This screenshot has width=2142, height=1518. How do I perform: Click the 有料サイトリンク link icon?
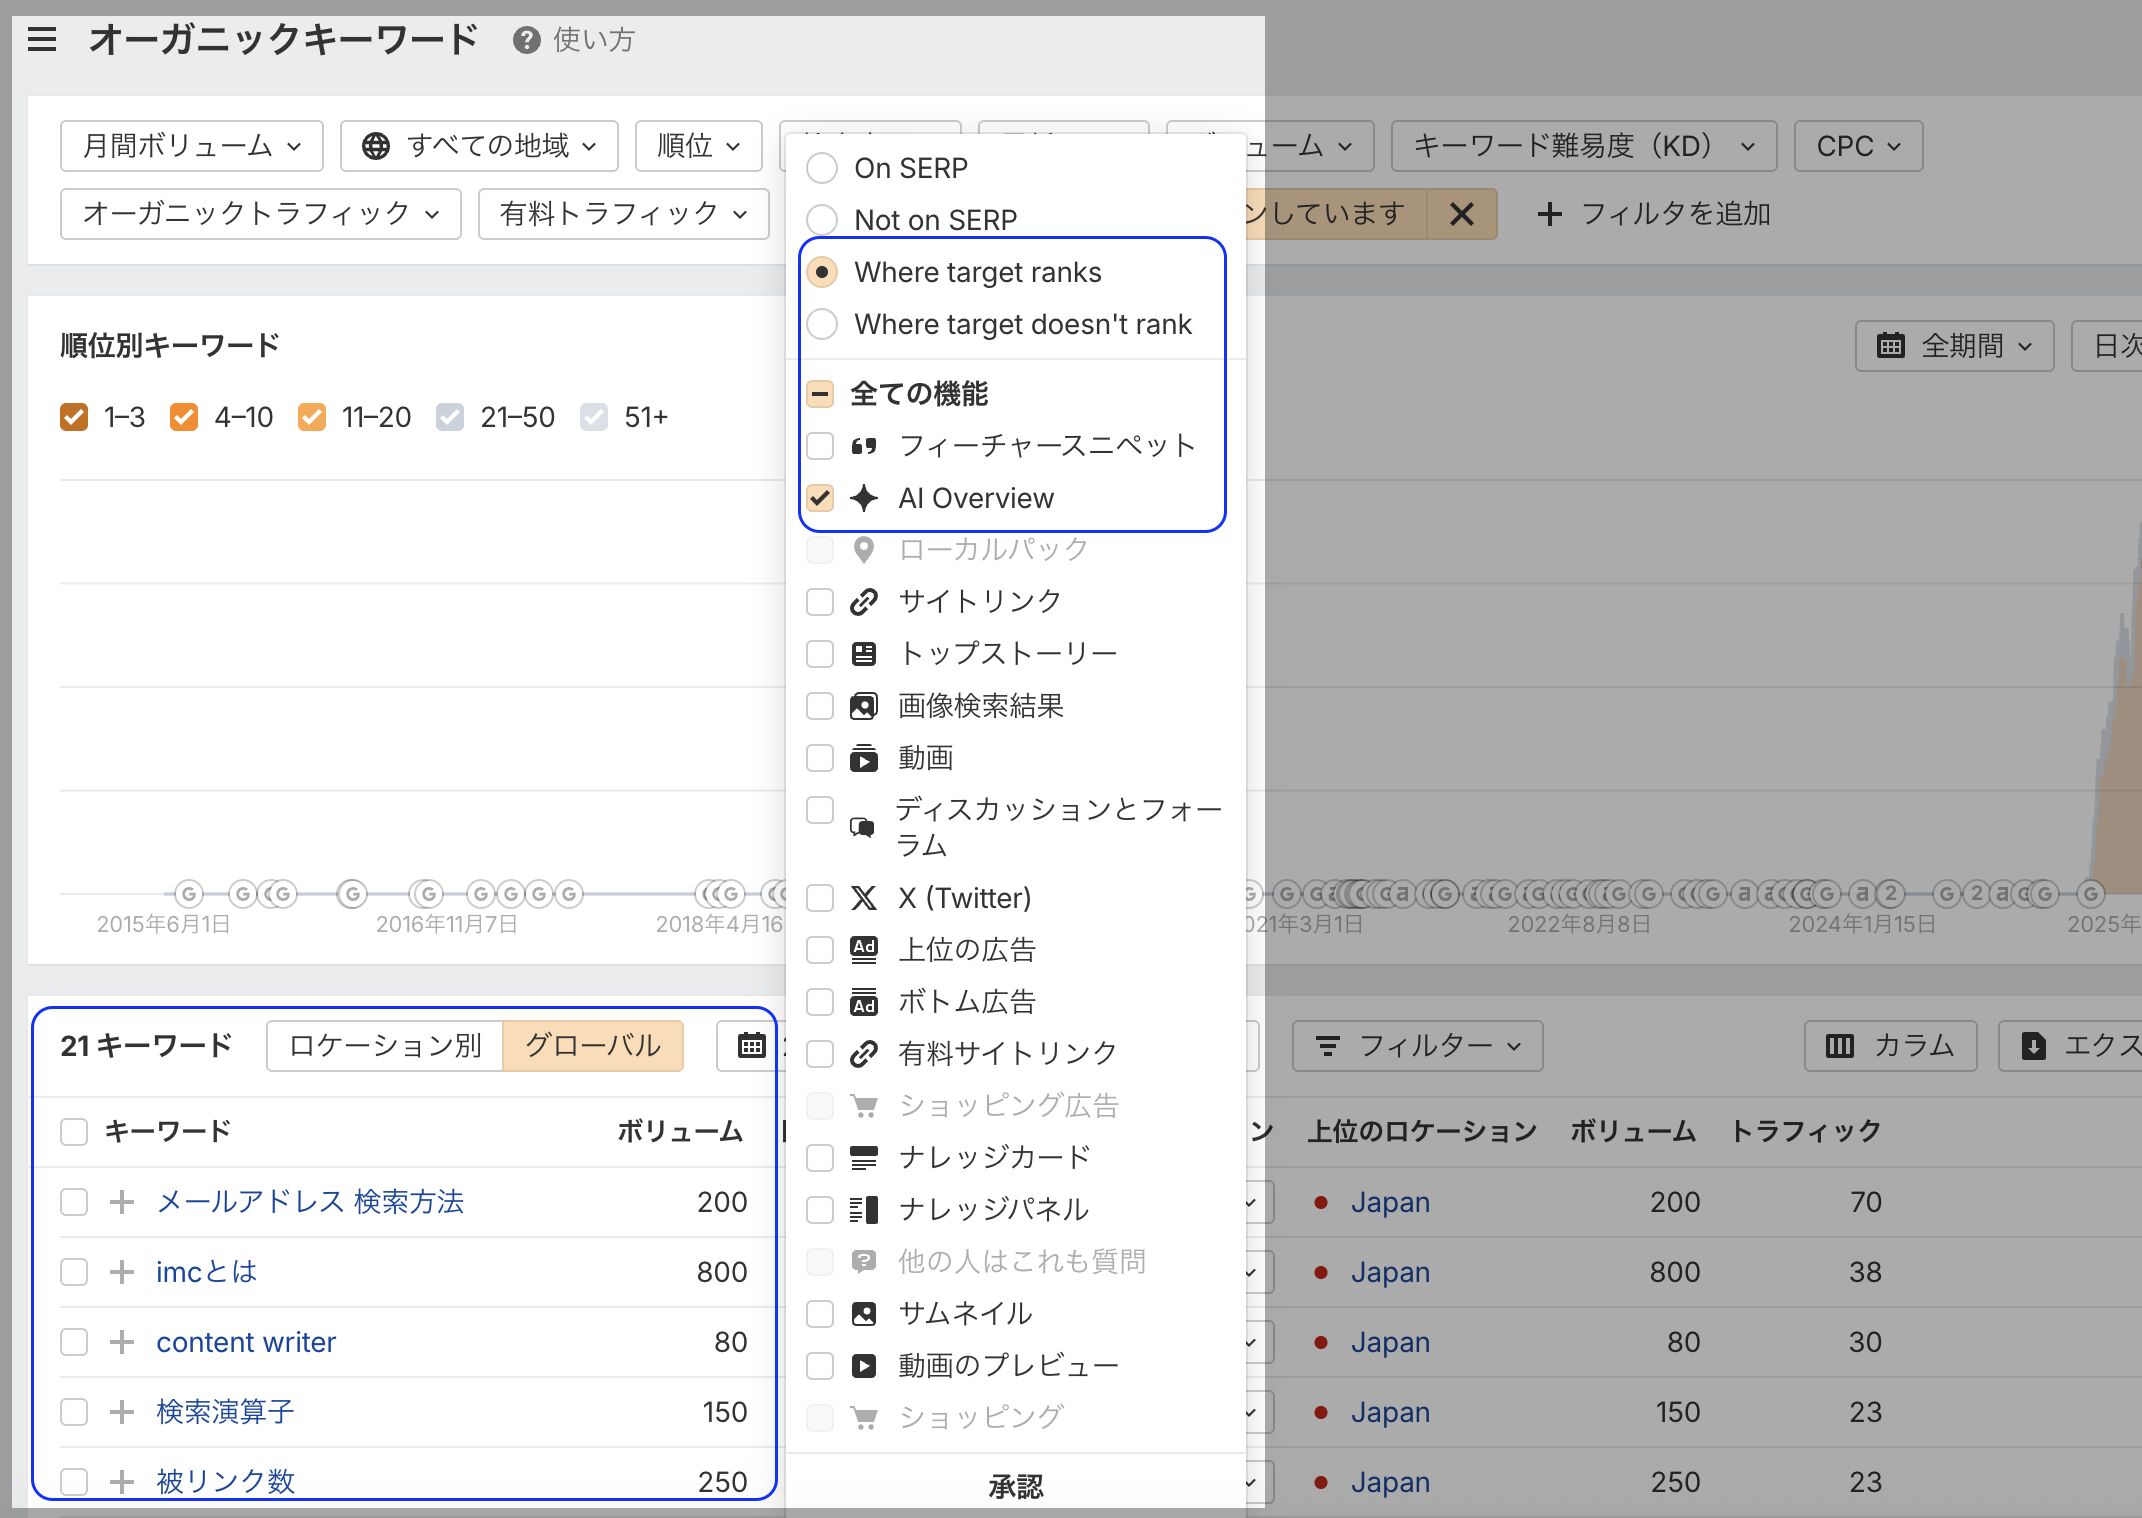(864, 1054)
